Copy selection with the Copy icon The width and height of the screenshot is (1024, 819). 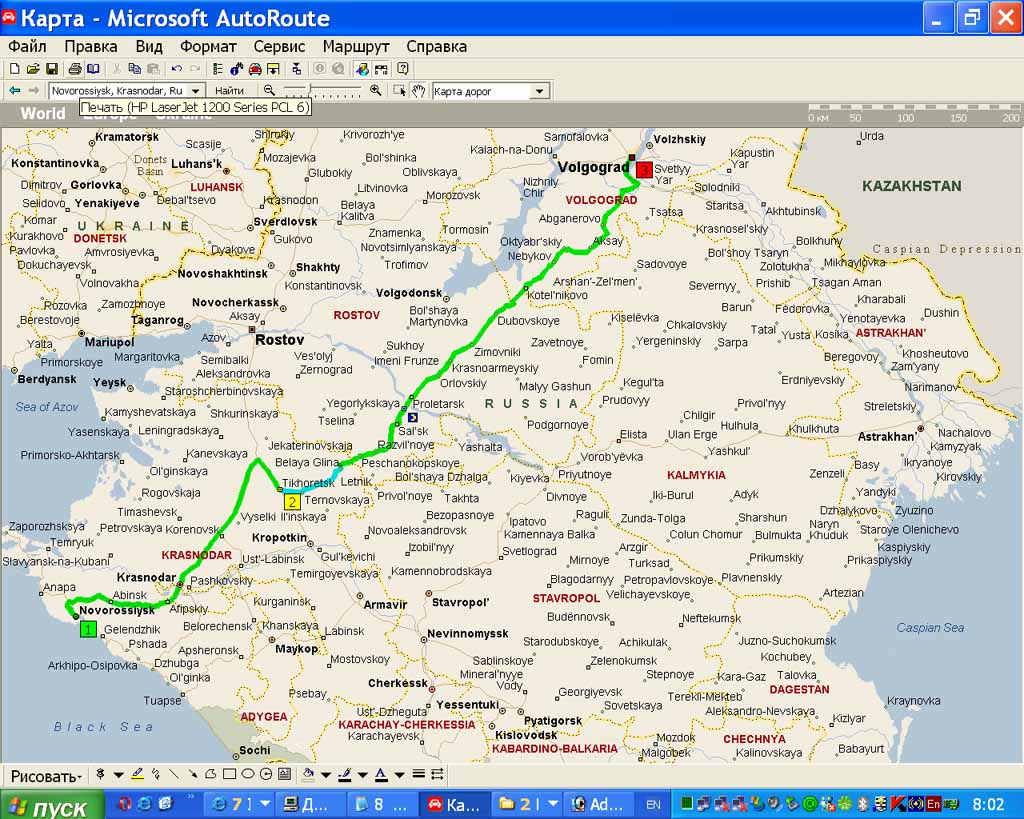[135, 69]
